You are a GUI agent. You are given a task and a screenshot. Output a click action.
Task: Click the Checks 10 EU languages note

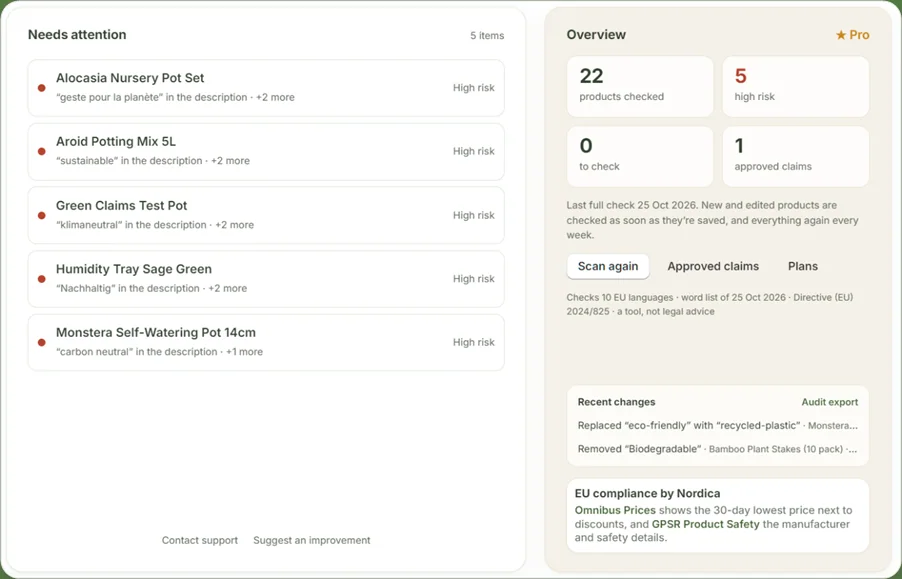[x=710, y=304]
